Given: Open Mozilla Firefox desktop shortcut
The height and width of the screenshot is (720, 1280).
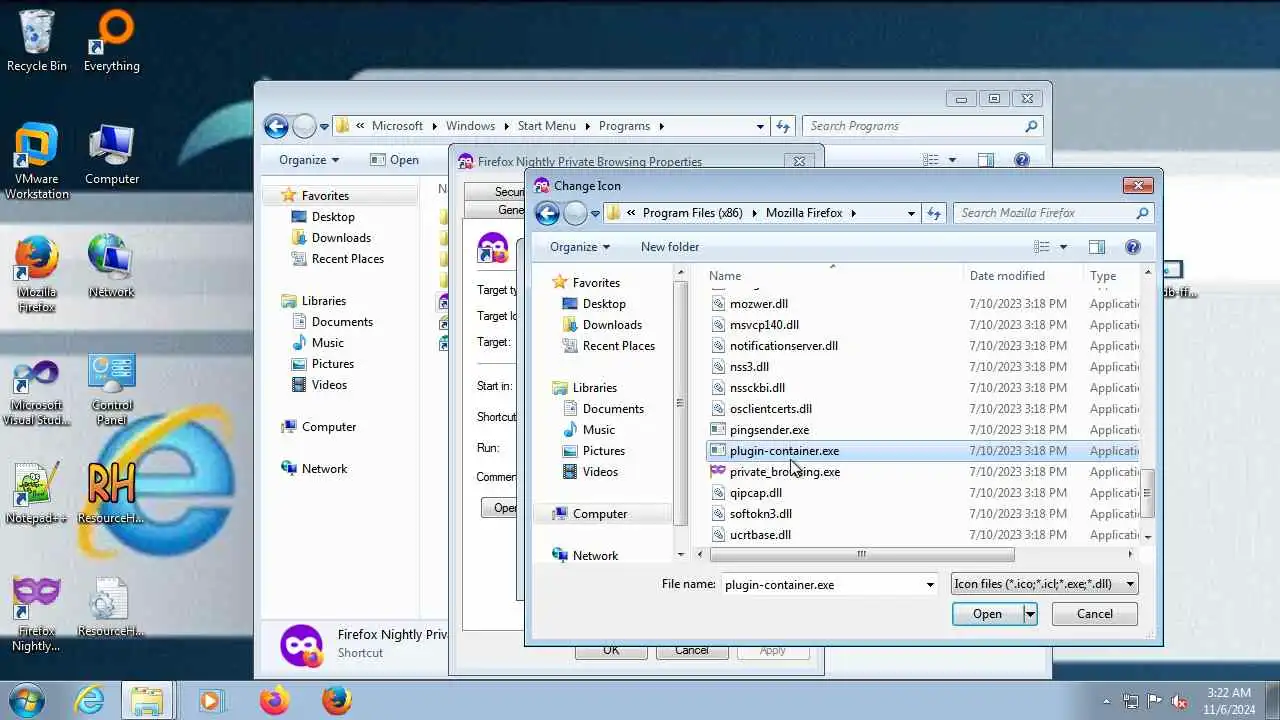Looking at the screenshot, I should click(x=36, y=274).
